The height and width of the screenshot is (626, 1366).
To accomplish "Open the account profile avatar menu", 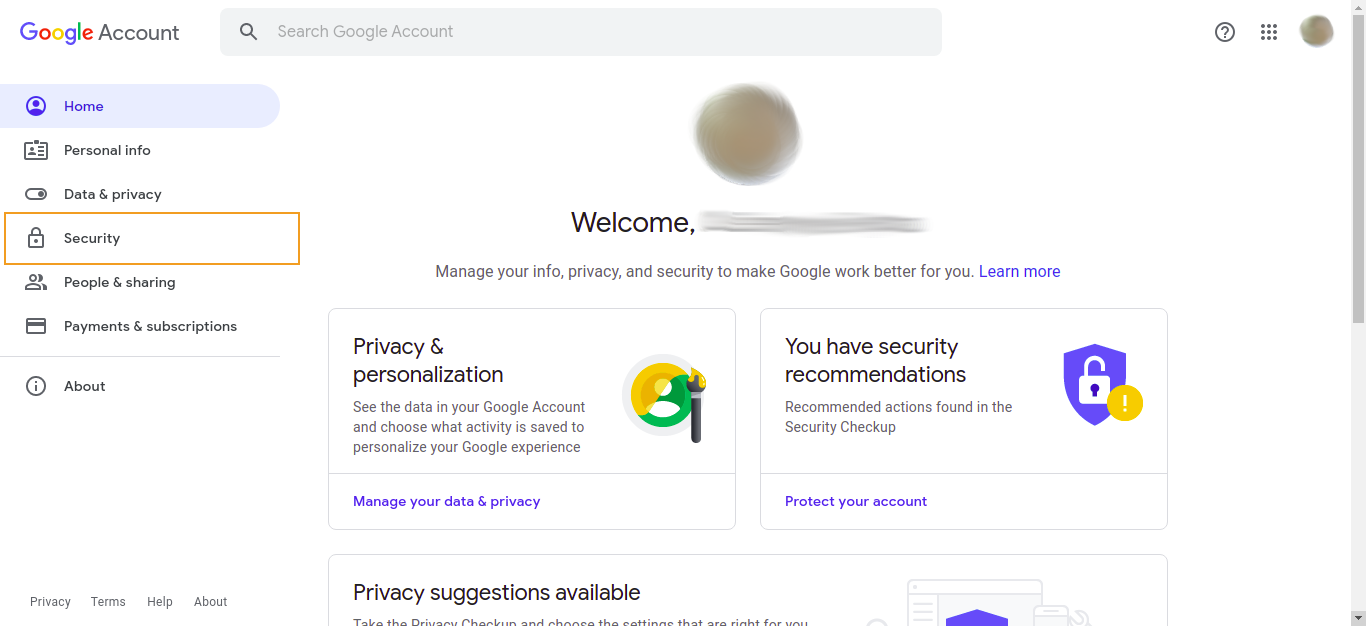I will click(x=1317, y=31).
